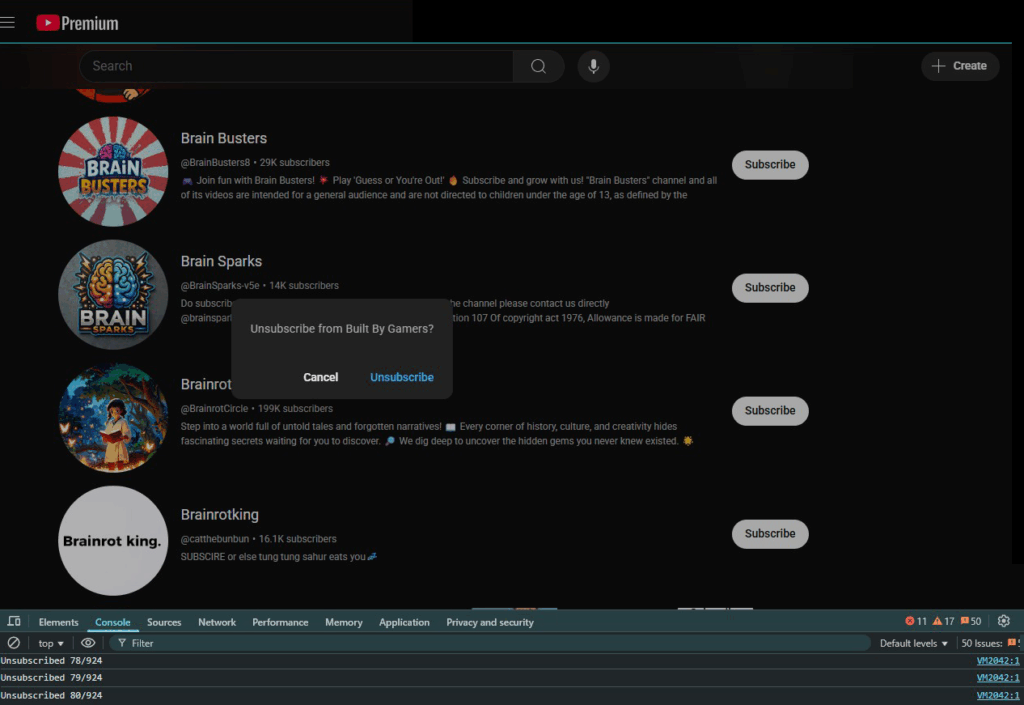
Task: Open the Performance tab
Action: tap(280, 622)
